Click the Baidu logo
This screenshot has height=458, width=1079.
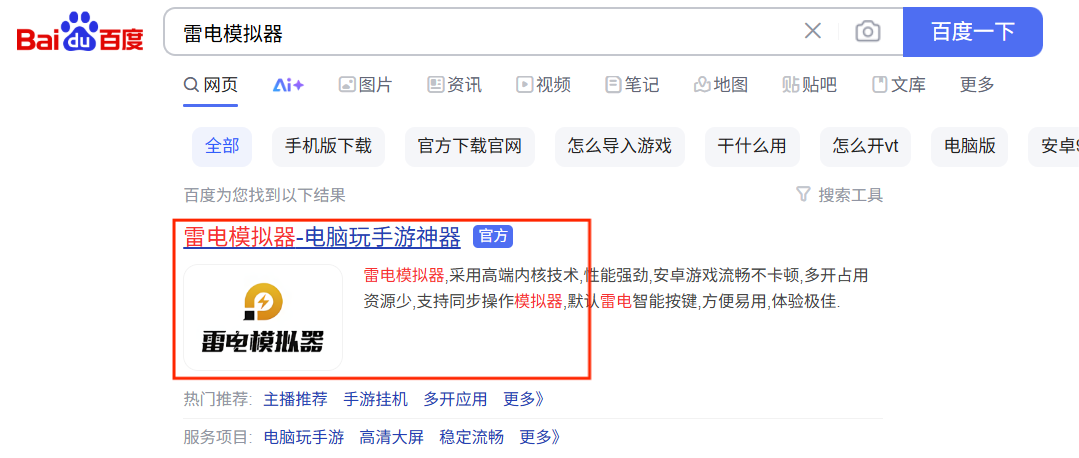point(80,32)
